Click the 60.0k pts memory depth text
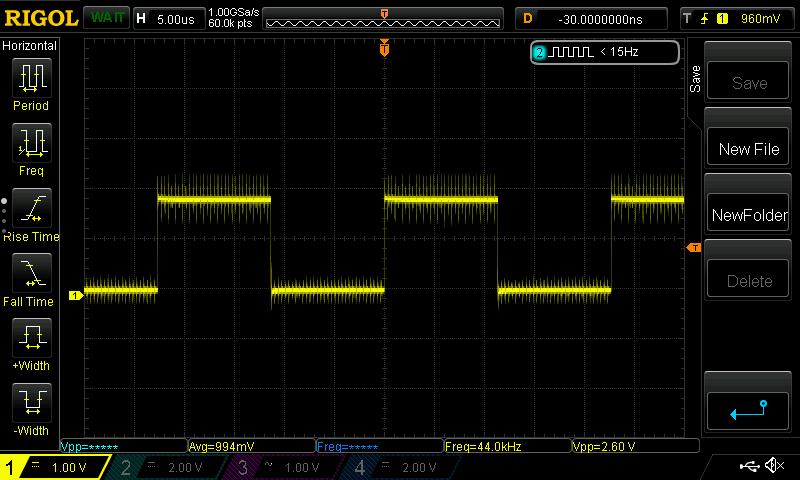This screenshot has height=480, width=800. [x=230, y=23]
